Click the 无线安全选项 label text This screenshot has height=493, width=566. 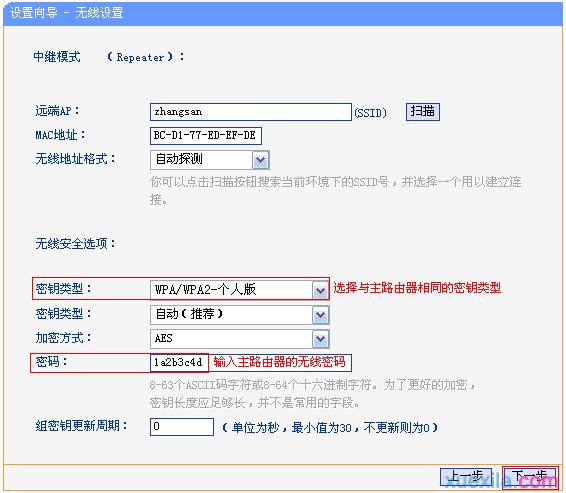tap(75, 244)
